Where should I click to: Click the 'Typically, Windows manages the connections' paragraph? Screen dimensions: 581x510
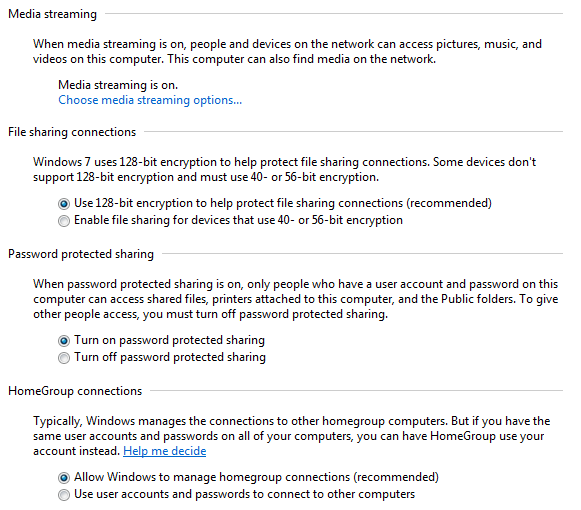tap(292, 436)
